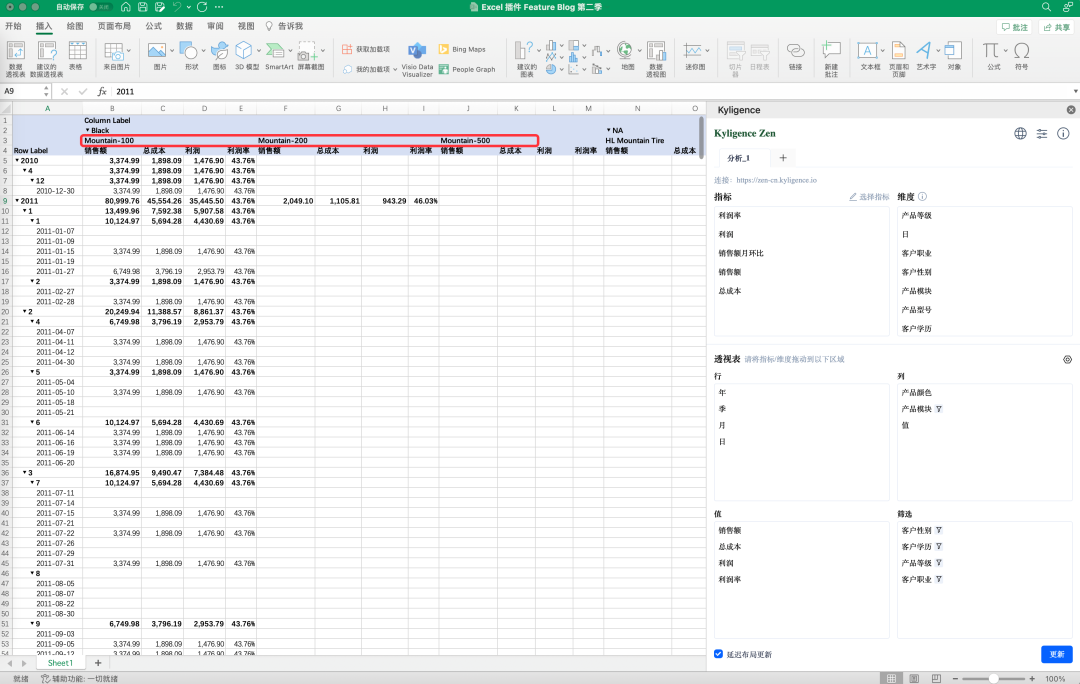
Task: Switch to the 页面布局 Page Layout tab
Action: (114, 26)
